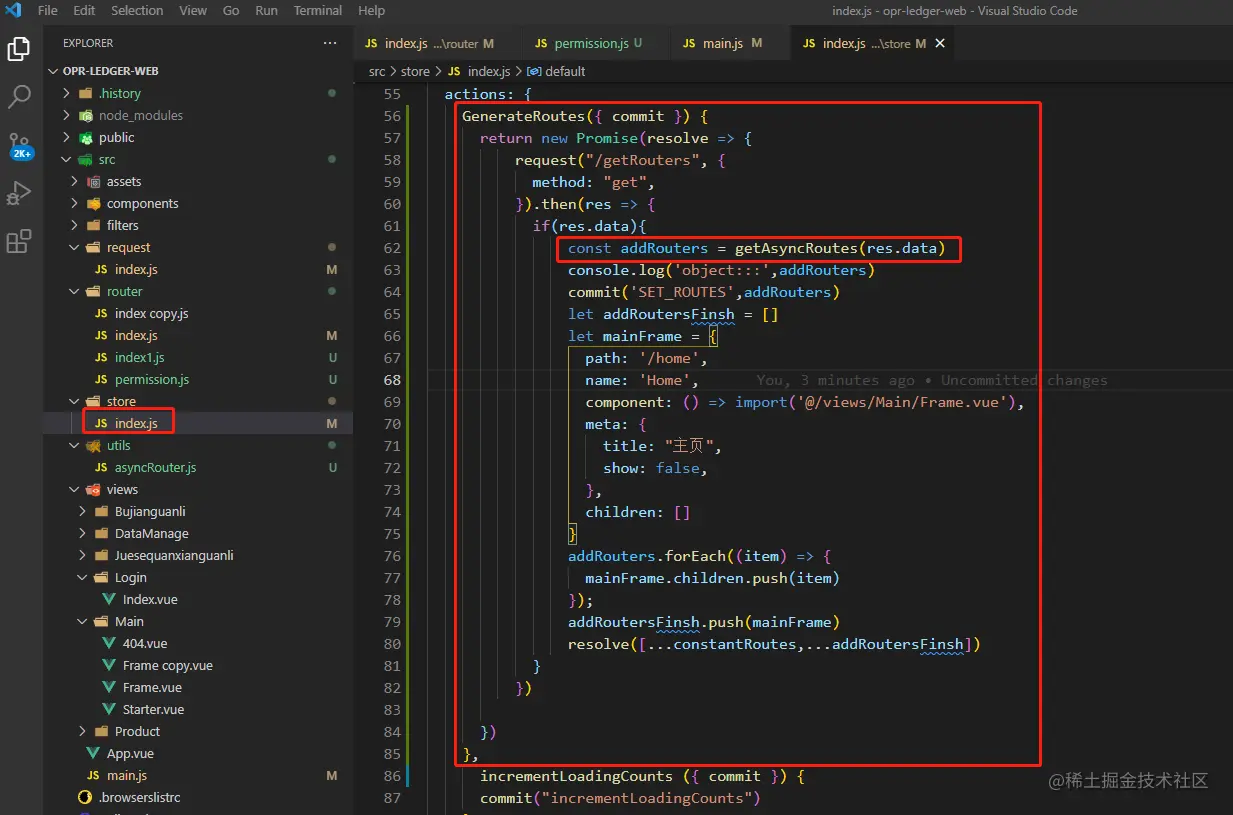This screenshot has width=1233, height=815.
Task: Open the Run and Debug view
Action: (x=19, y=193)
